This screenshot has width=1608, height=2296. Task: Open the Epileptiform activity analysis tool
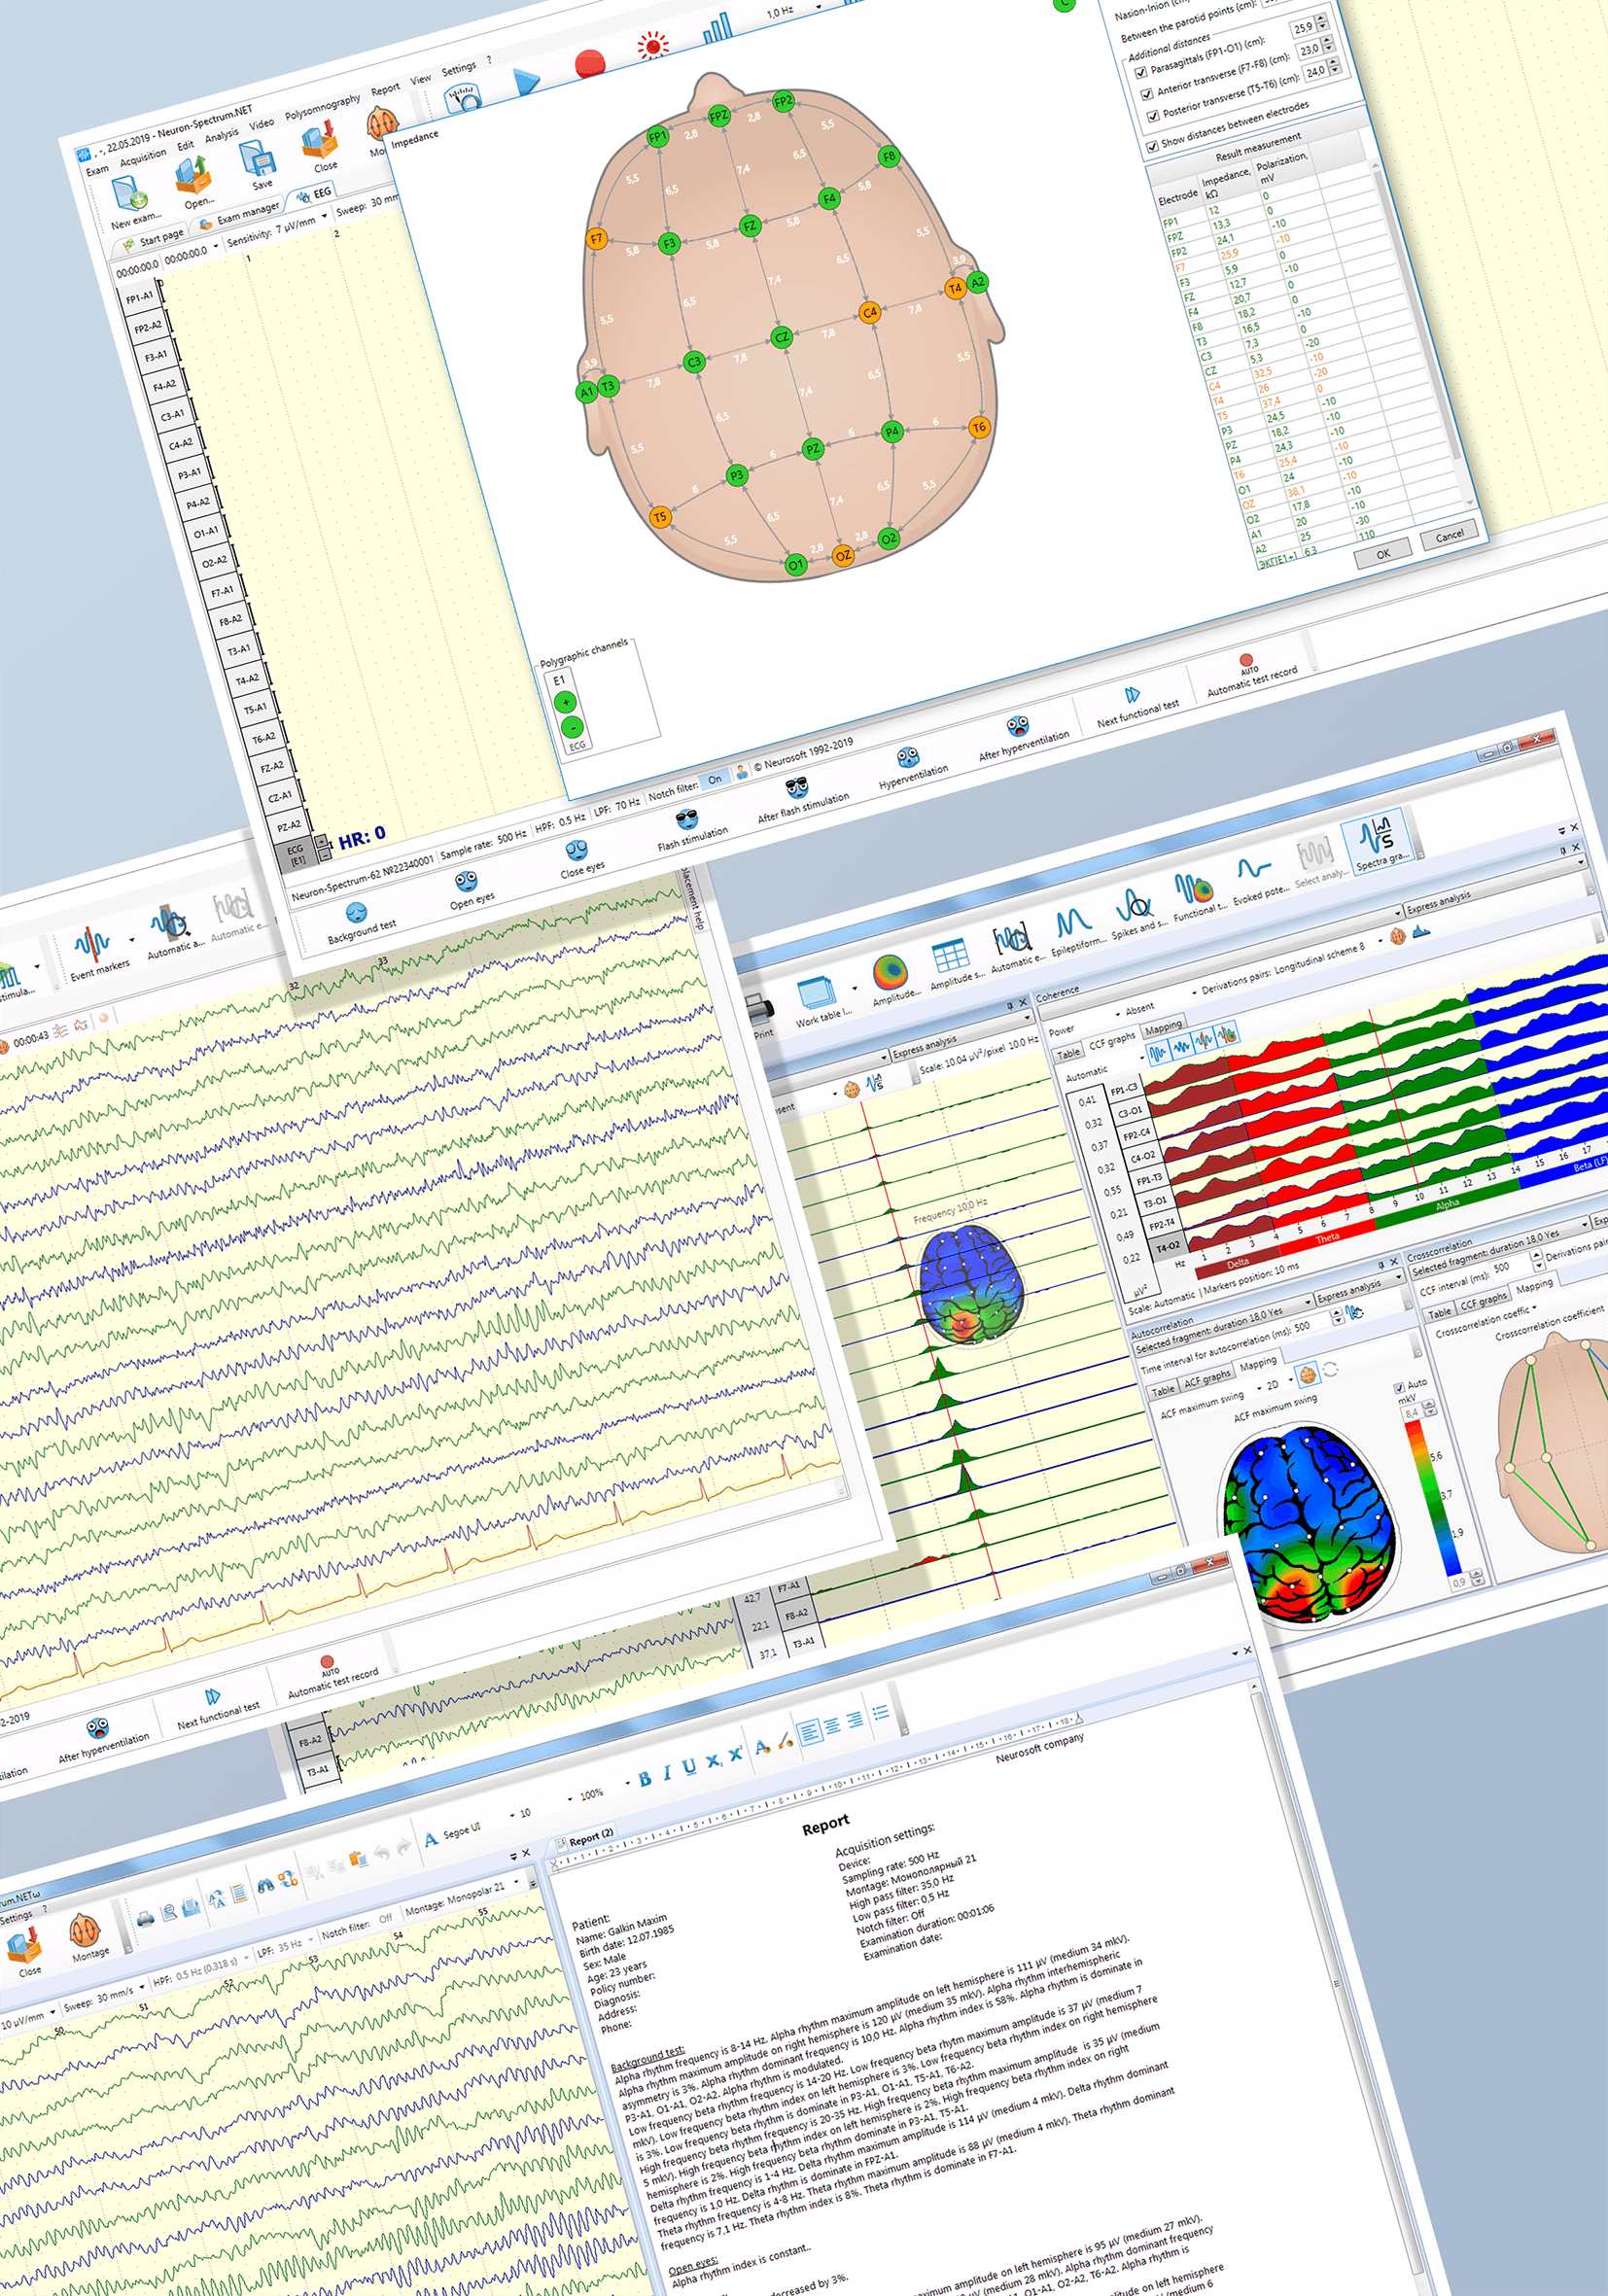point(1076,929)
